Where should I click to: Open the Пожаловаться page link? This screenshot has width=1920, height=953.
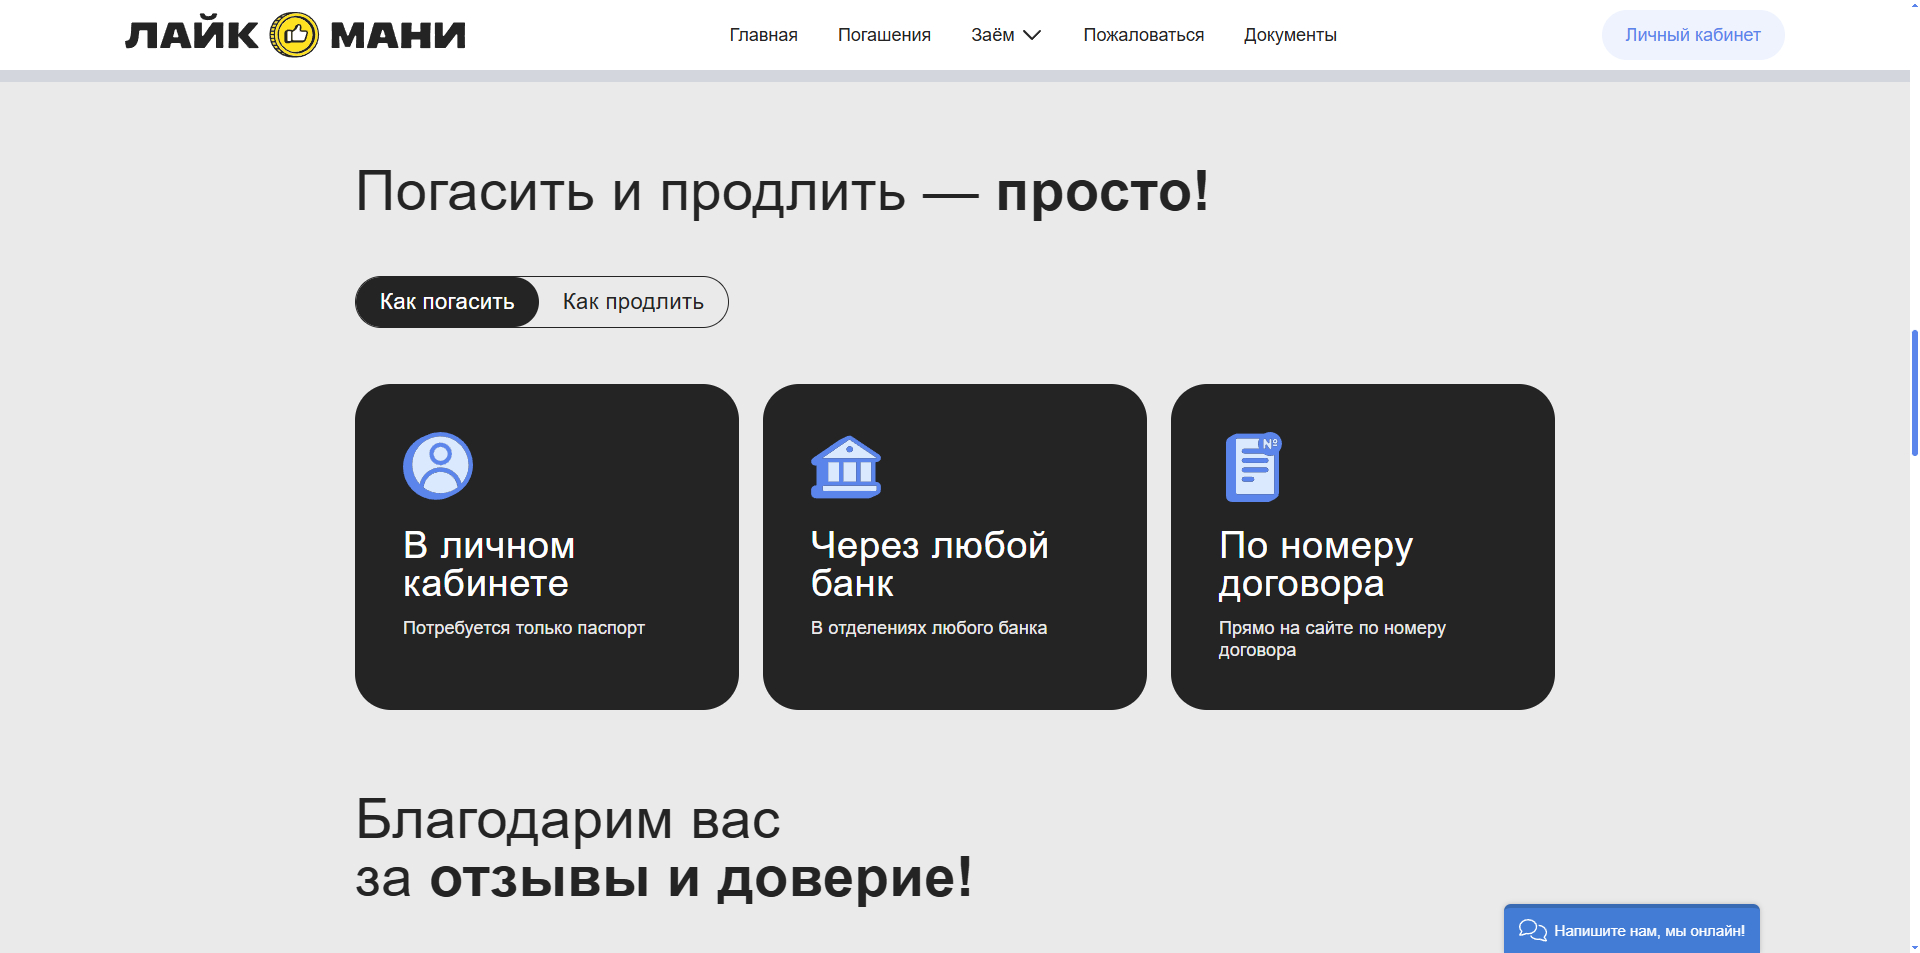tap(1143, 35)
